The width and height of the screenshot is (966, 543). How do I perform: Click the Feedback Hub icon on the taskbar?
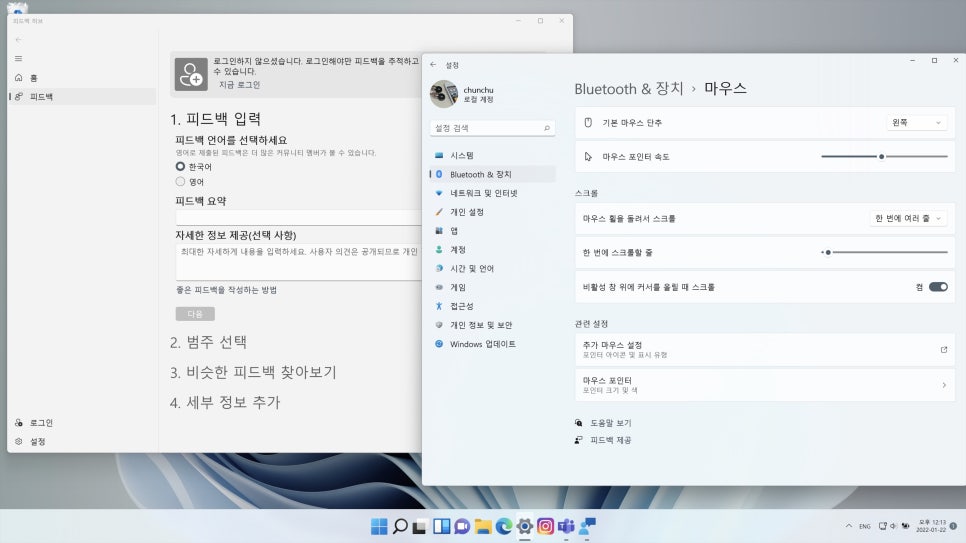pos(587,526)
